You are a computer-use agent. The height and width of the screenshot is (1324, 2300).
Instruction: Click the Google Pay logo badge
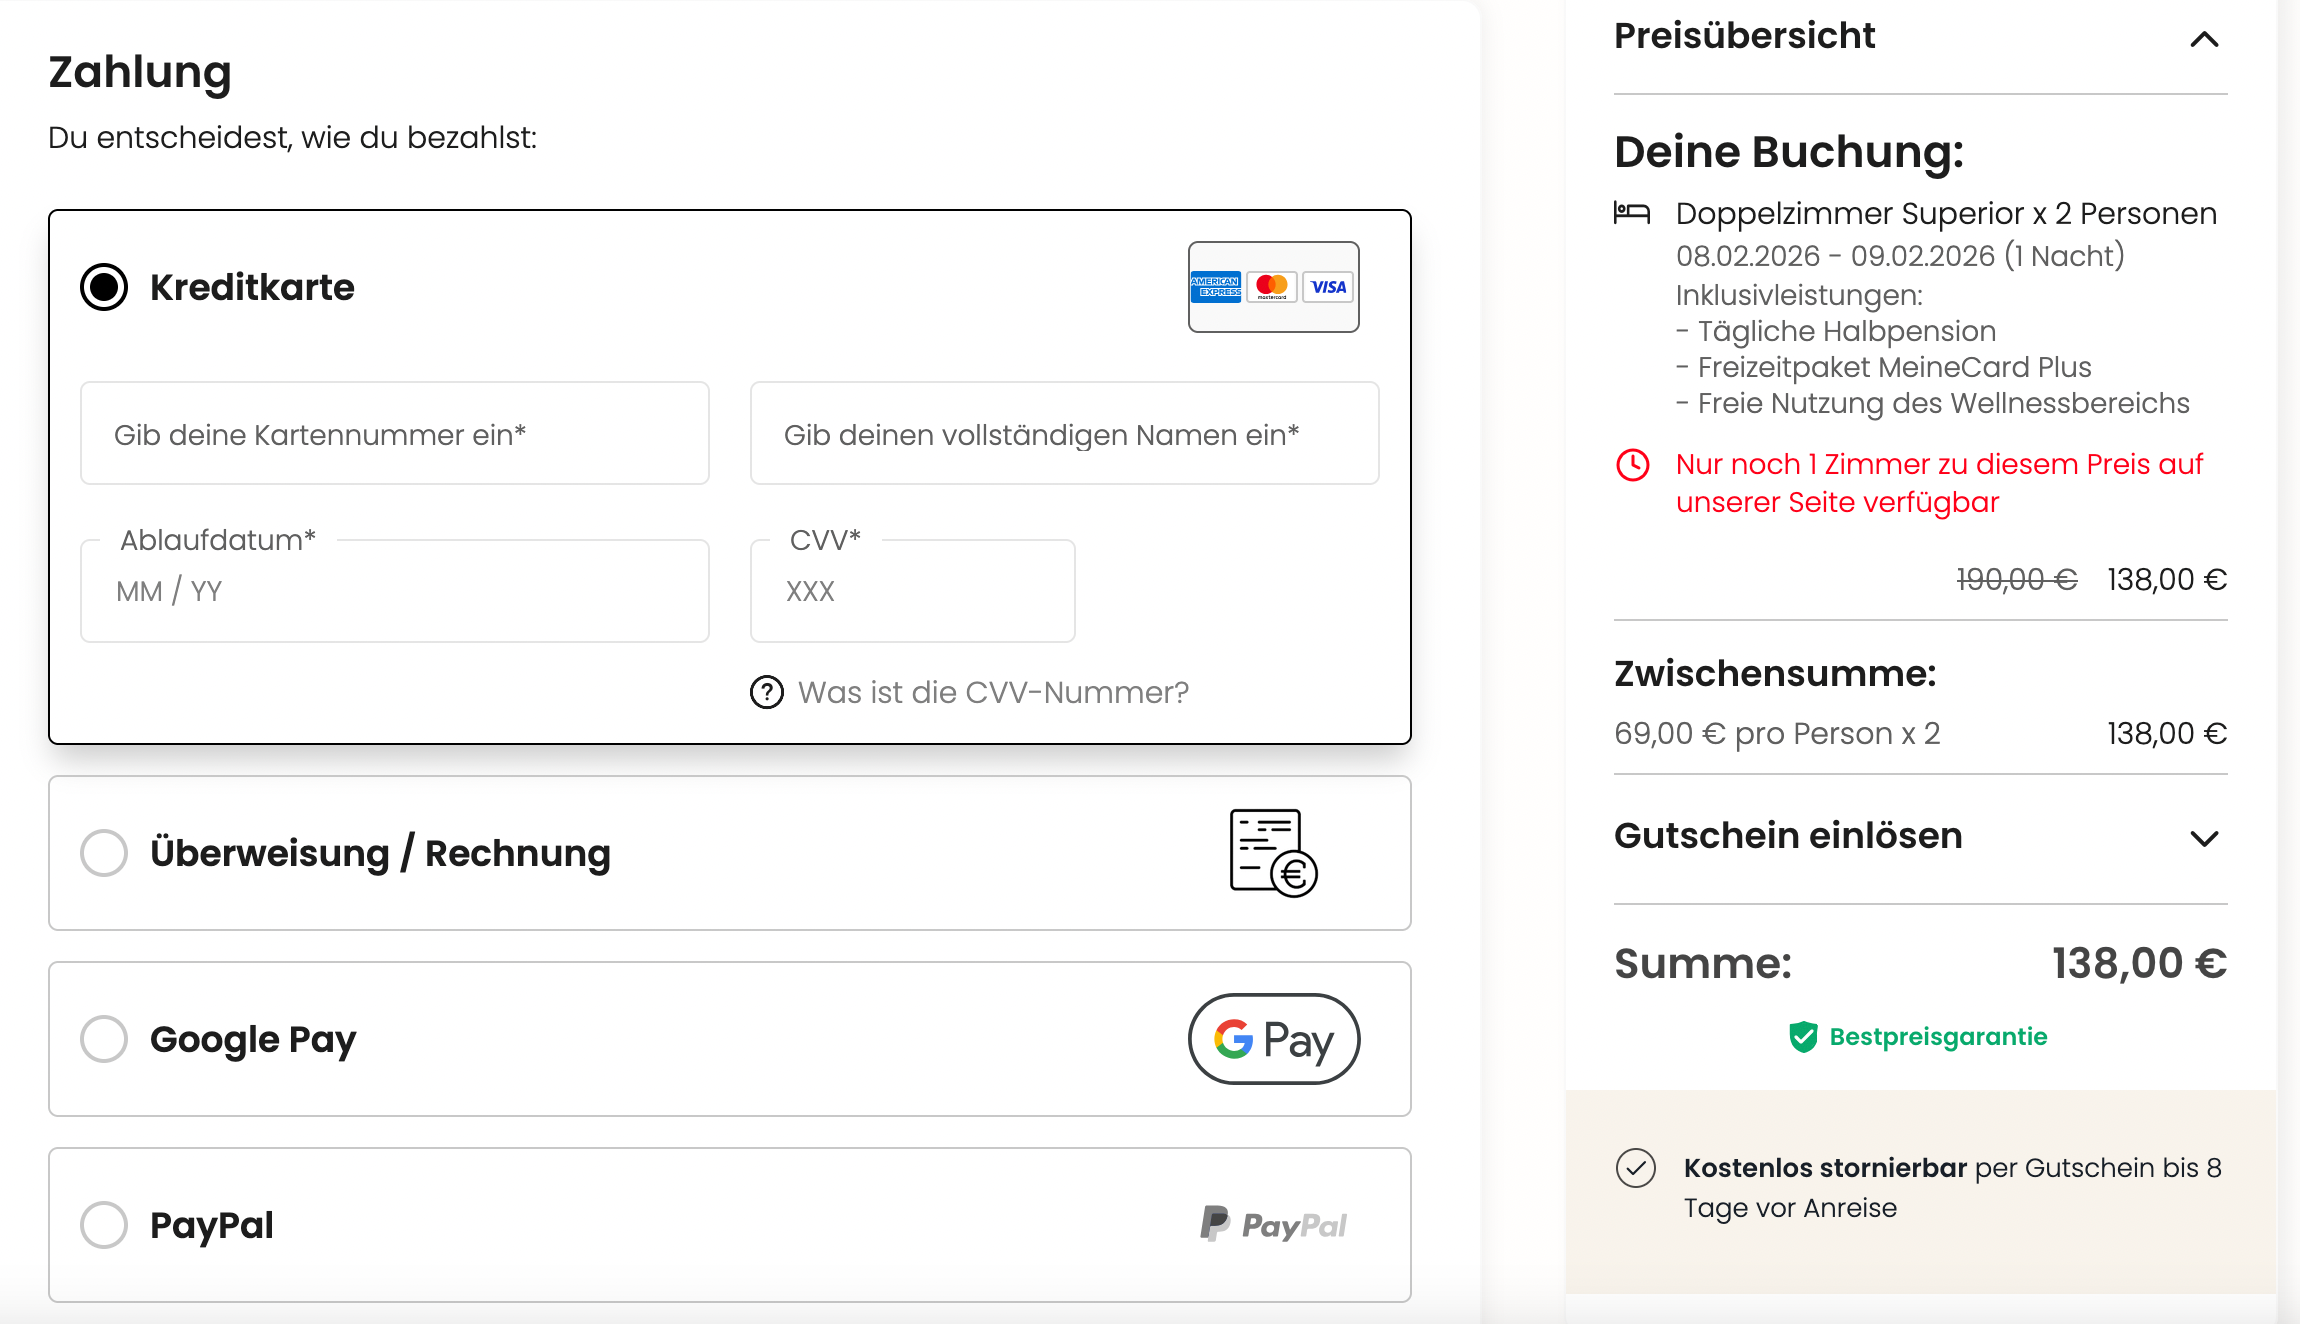coord(1273,1039)
